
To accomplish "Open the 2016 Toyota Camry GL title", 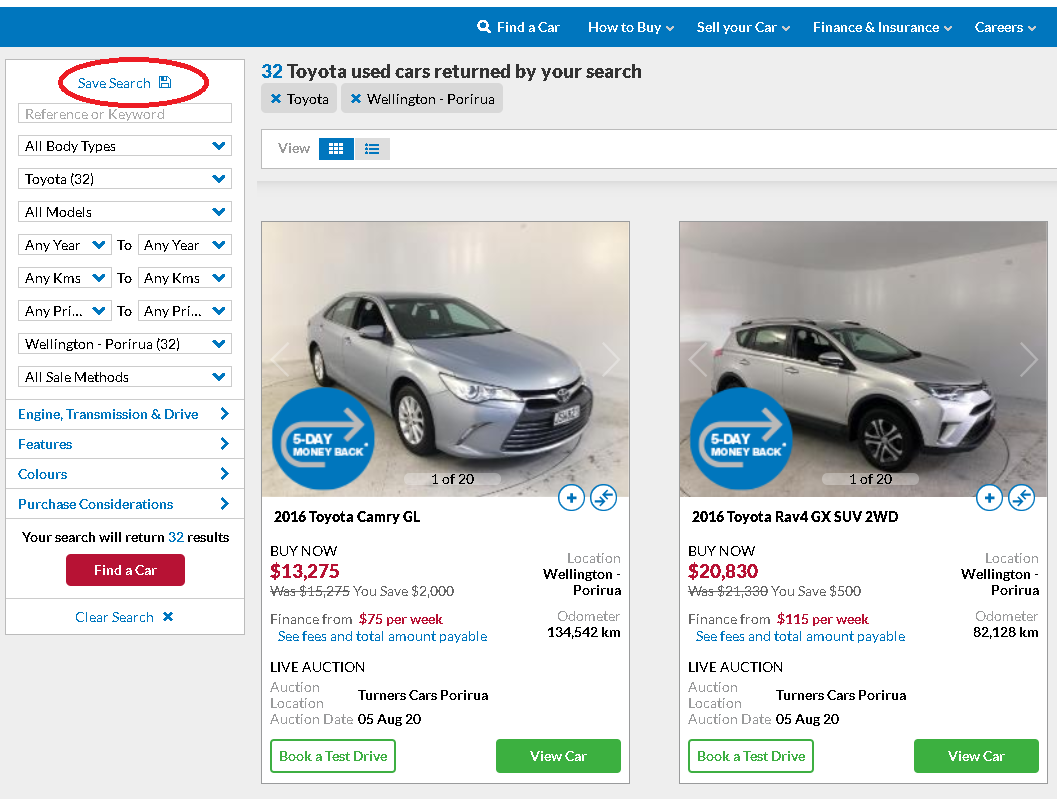I will 346,516.
